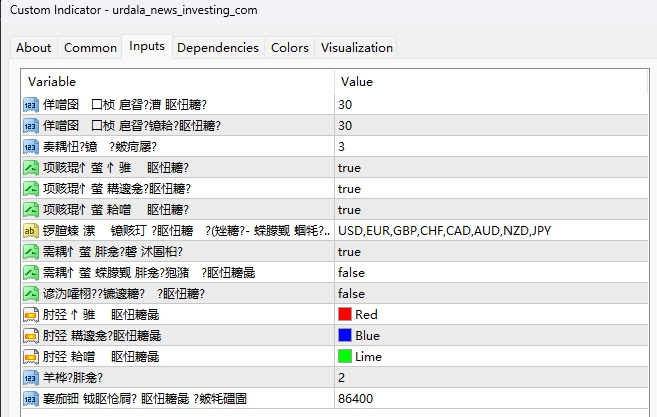
Task: Click the color icon of the Red row
Action: point(31,314)
